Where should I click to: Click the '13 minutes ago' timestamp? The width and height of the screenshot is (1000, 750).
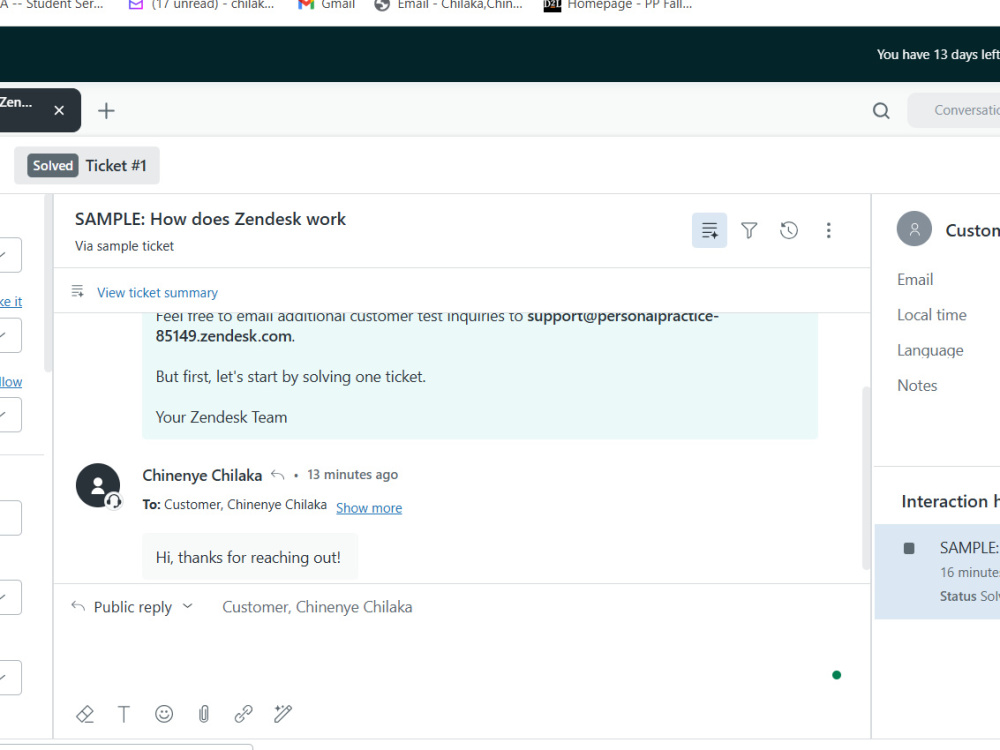pyautogui.click(x=352, y=475)
